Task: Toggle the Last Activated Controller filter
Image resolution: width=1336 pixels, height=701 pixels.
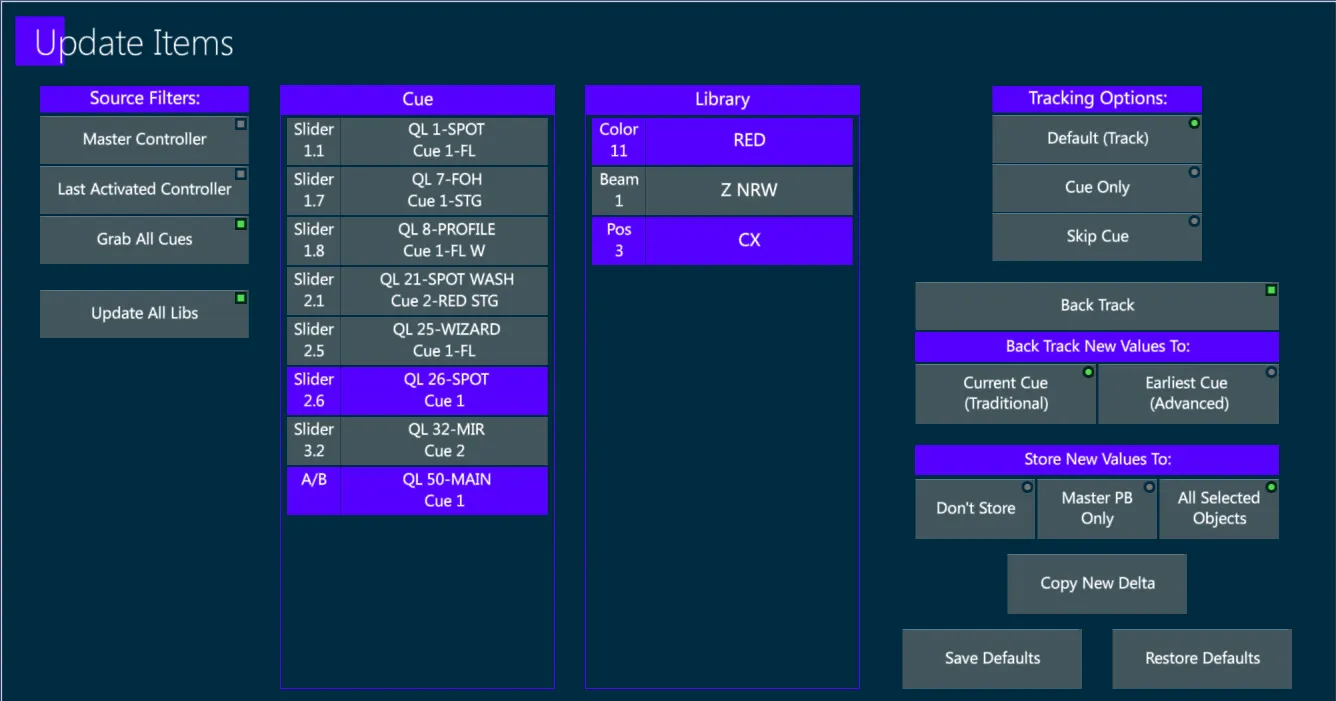Action: click(144, 189)
